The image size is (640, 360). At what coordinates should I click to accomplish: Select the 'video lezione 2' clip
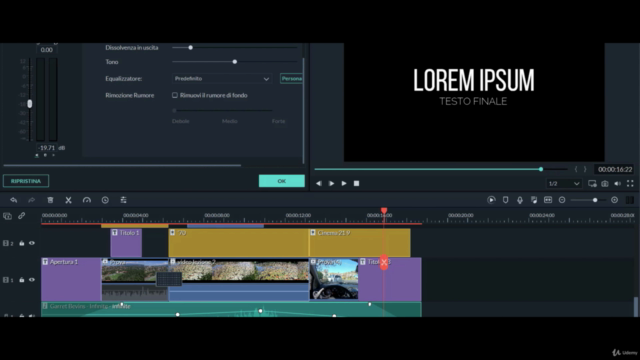[239, 280]
